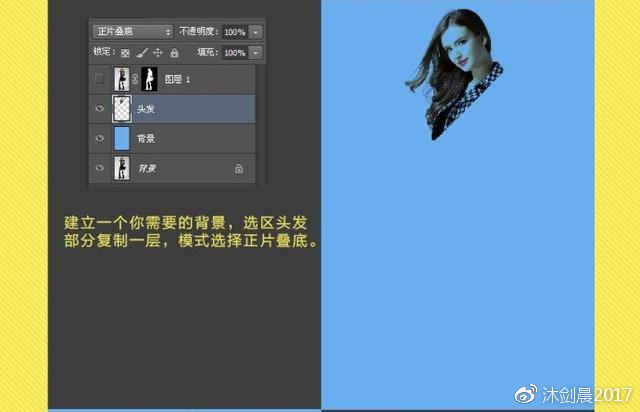Screen dimensions: 640x412
Task: Toggle the lock transparent pixels icon
Action: [125, 53]
